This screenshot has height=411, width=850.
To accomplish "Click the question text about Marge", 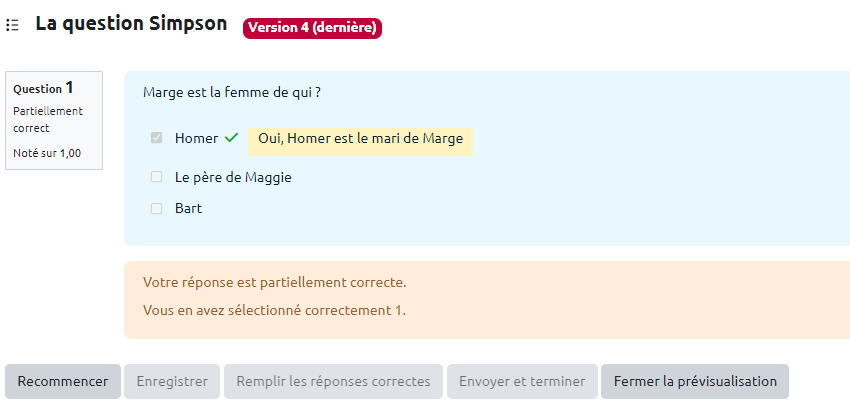I will [231, 93].
